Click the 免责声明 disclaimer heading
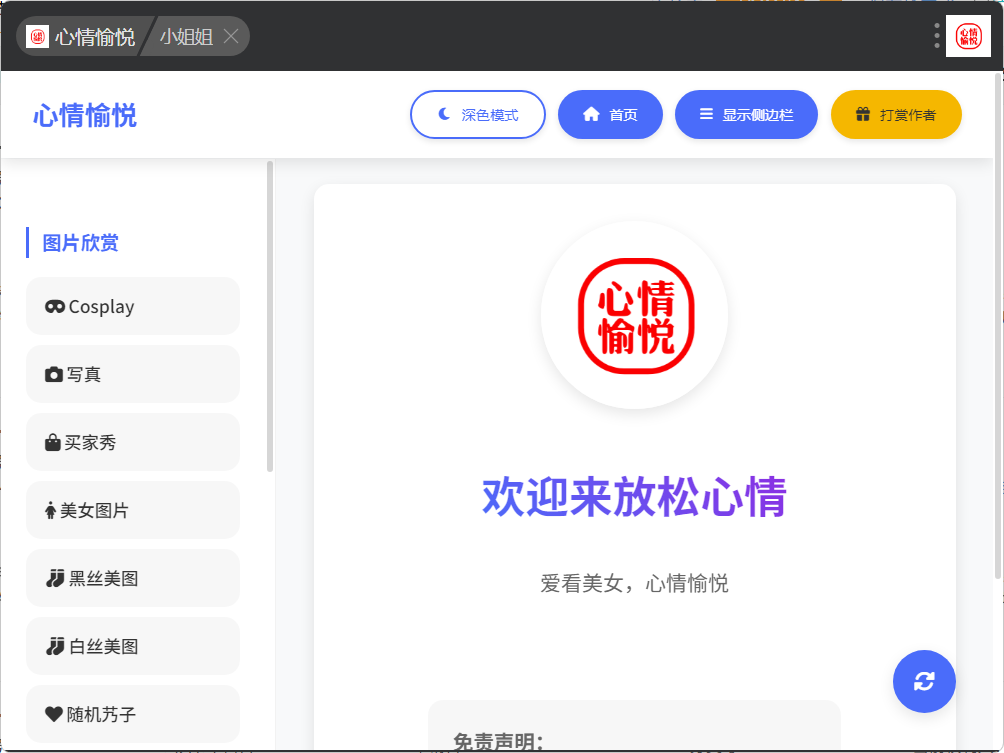 [498, 741]
